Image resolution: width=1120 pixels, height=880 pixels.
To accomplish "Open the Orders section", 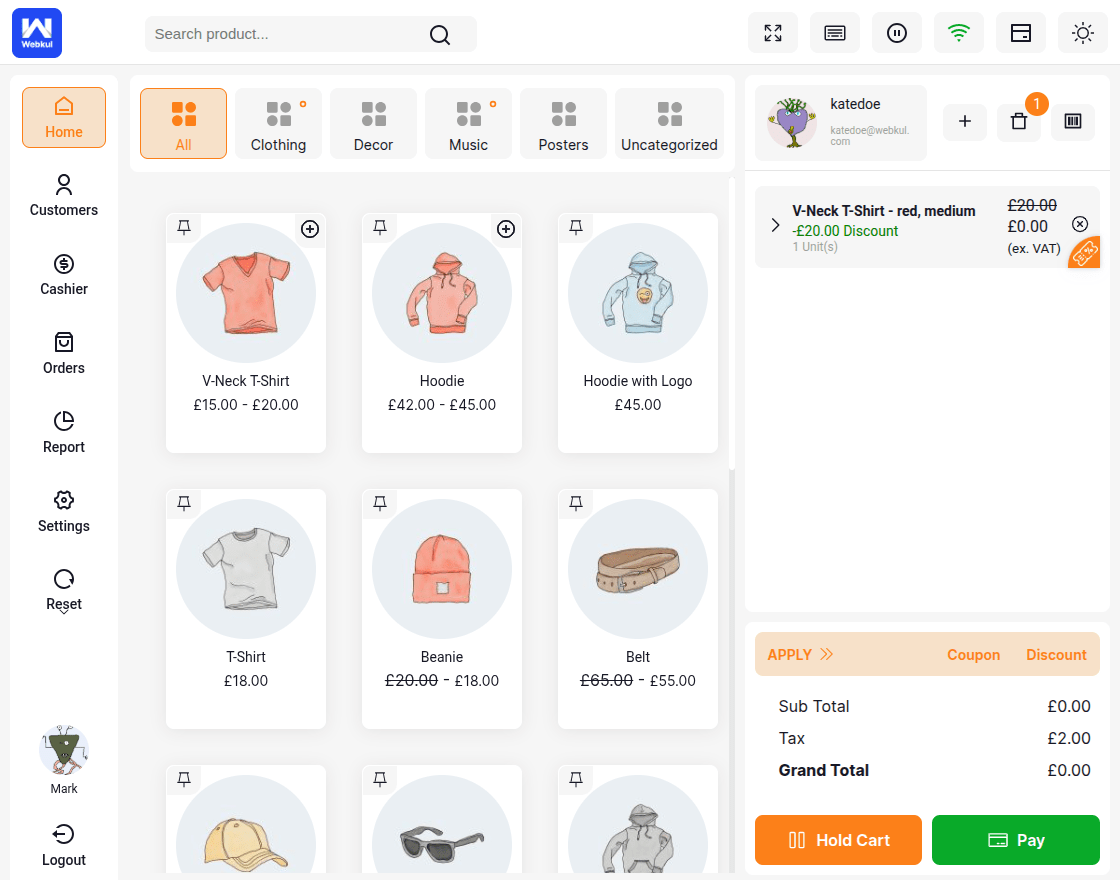I will click(63, 354).
